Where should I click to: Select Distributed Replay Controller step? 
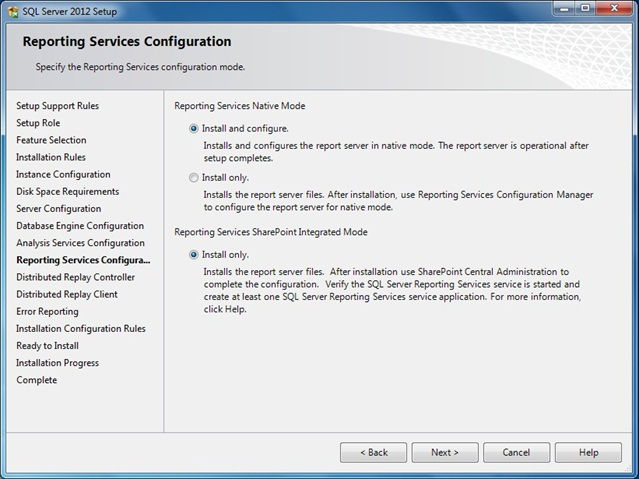tap(76, 277)
